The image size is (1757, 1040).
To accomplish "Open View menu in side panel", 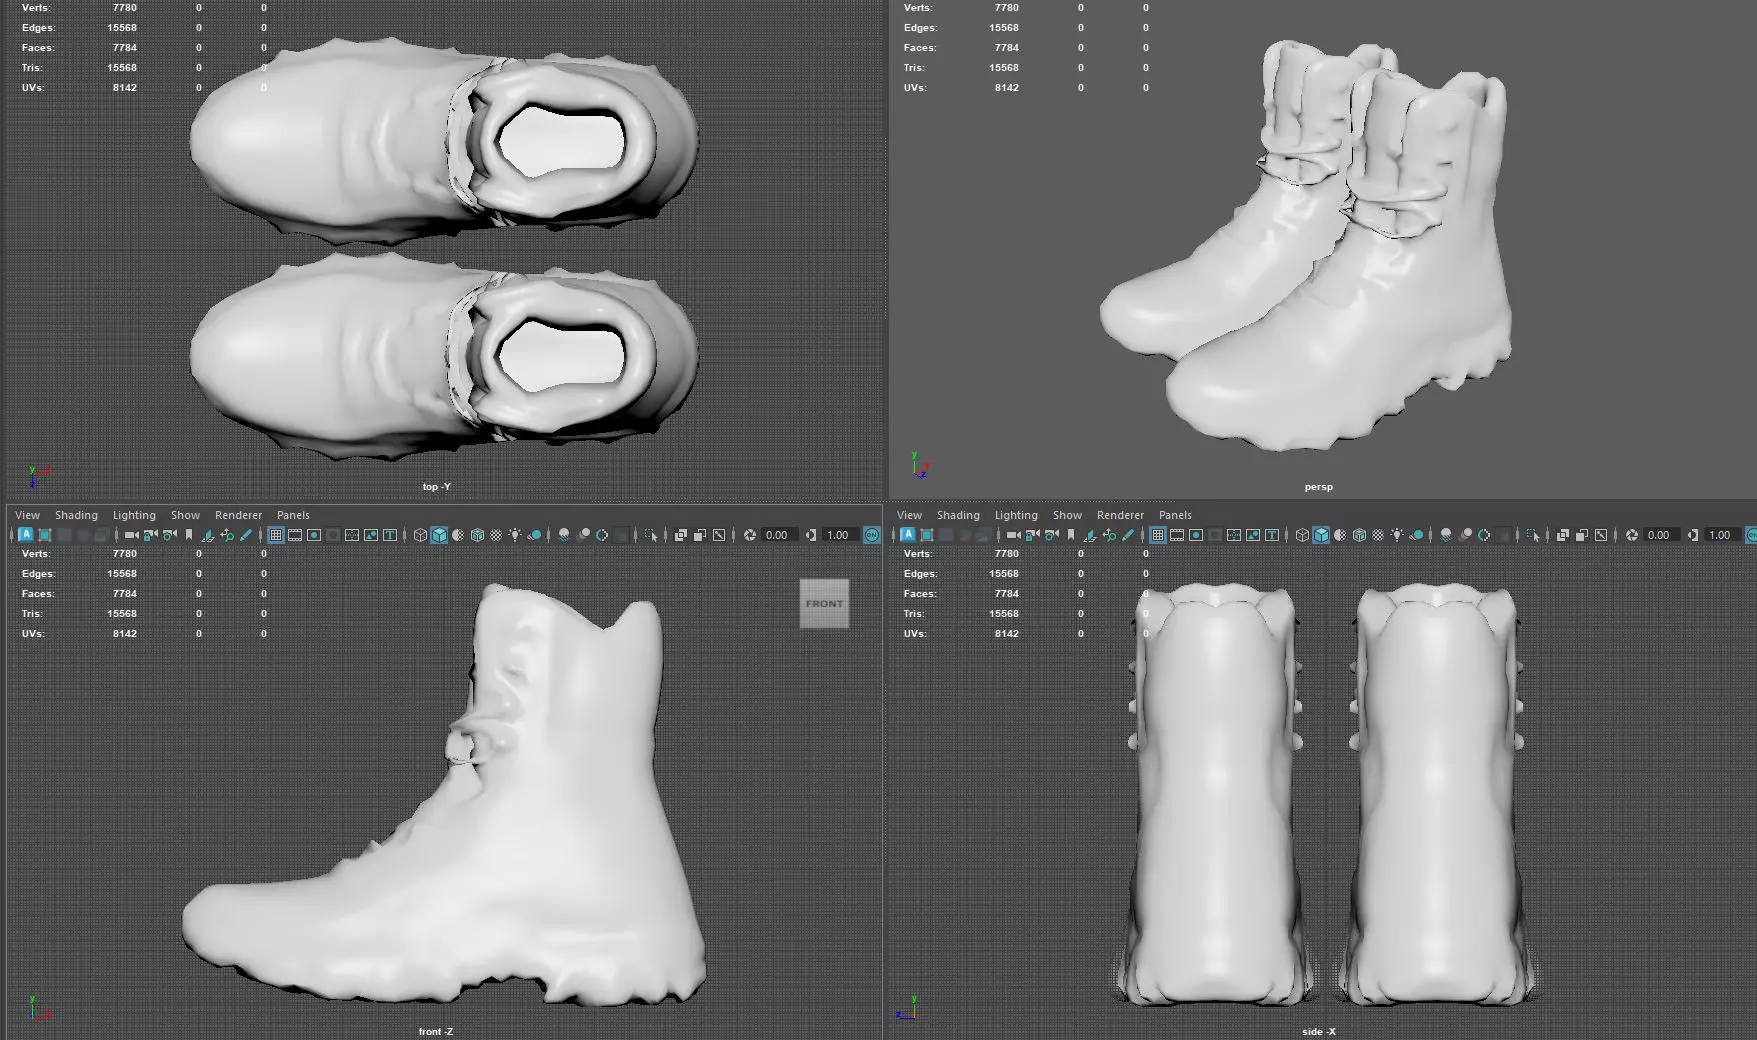I will click(x=909, y=515).
